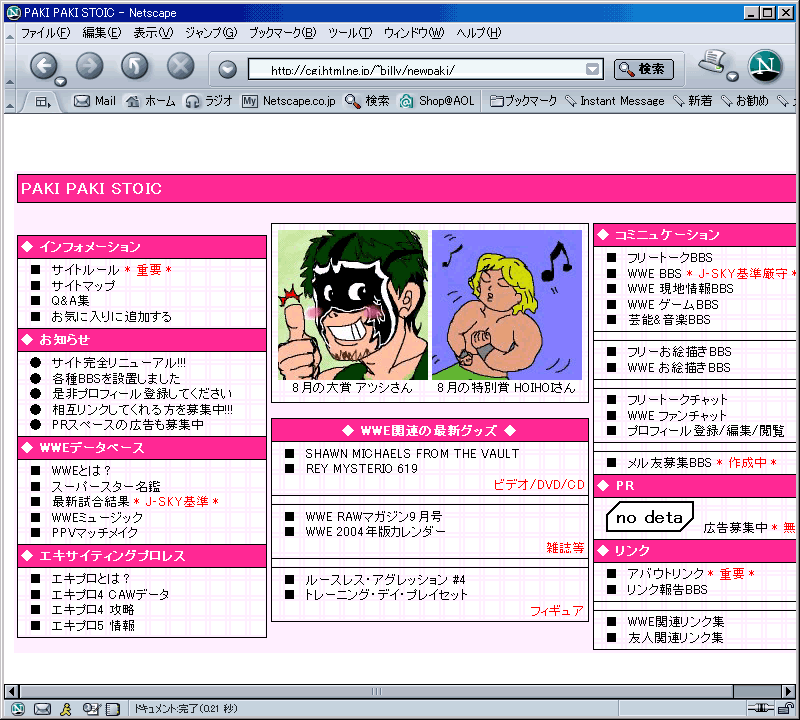Click Navigator icon in status bar
This screenshot has width=800, height=720.
point(18,708)
